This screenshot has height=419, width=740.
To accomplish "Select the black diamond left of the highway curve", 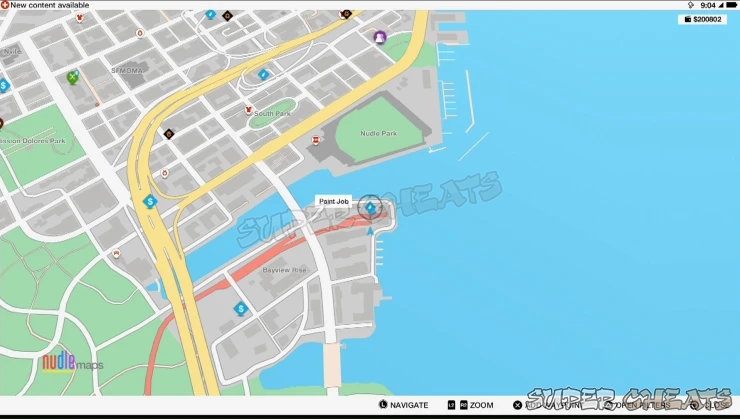I will 168,134.
